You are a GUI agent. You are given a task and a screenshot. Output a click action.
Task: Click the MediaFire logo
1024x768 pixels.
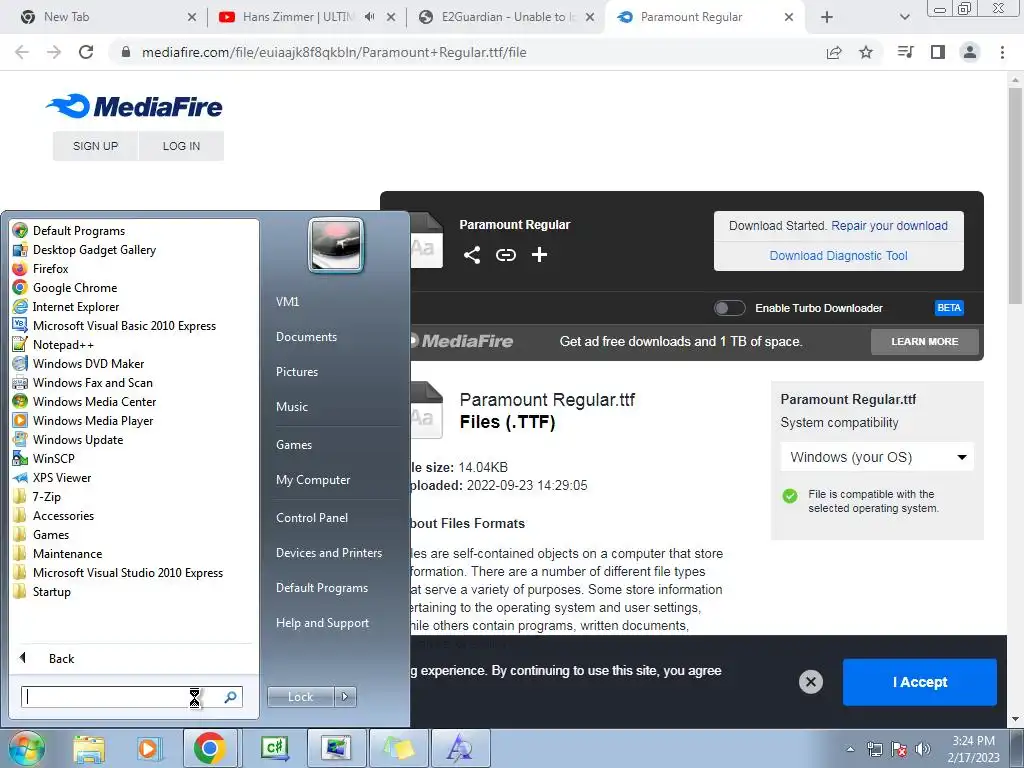click(134, 106)
